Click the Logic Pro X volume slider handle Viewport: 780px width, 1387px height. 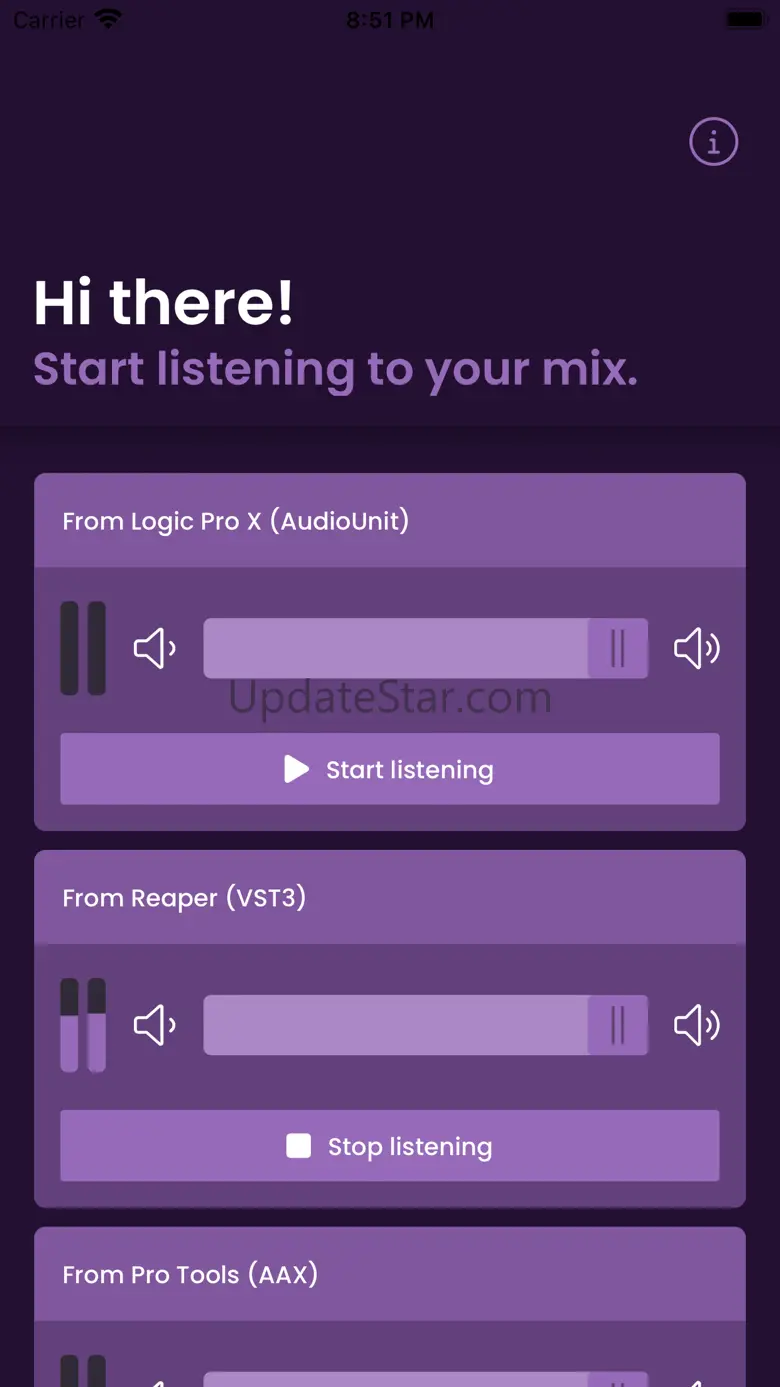(x=618, y=648)
